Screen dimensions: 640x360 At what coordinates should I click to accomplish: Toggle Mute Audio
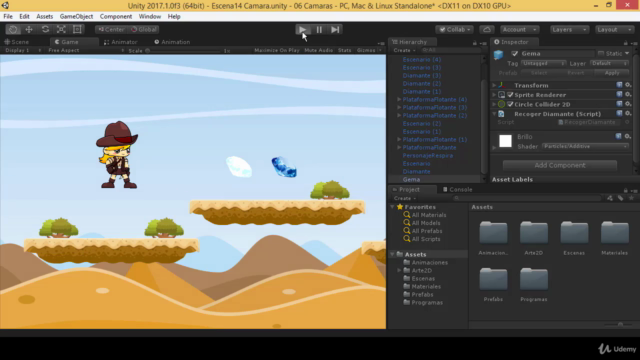pyautogui.click(x=318, y=50)
